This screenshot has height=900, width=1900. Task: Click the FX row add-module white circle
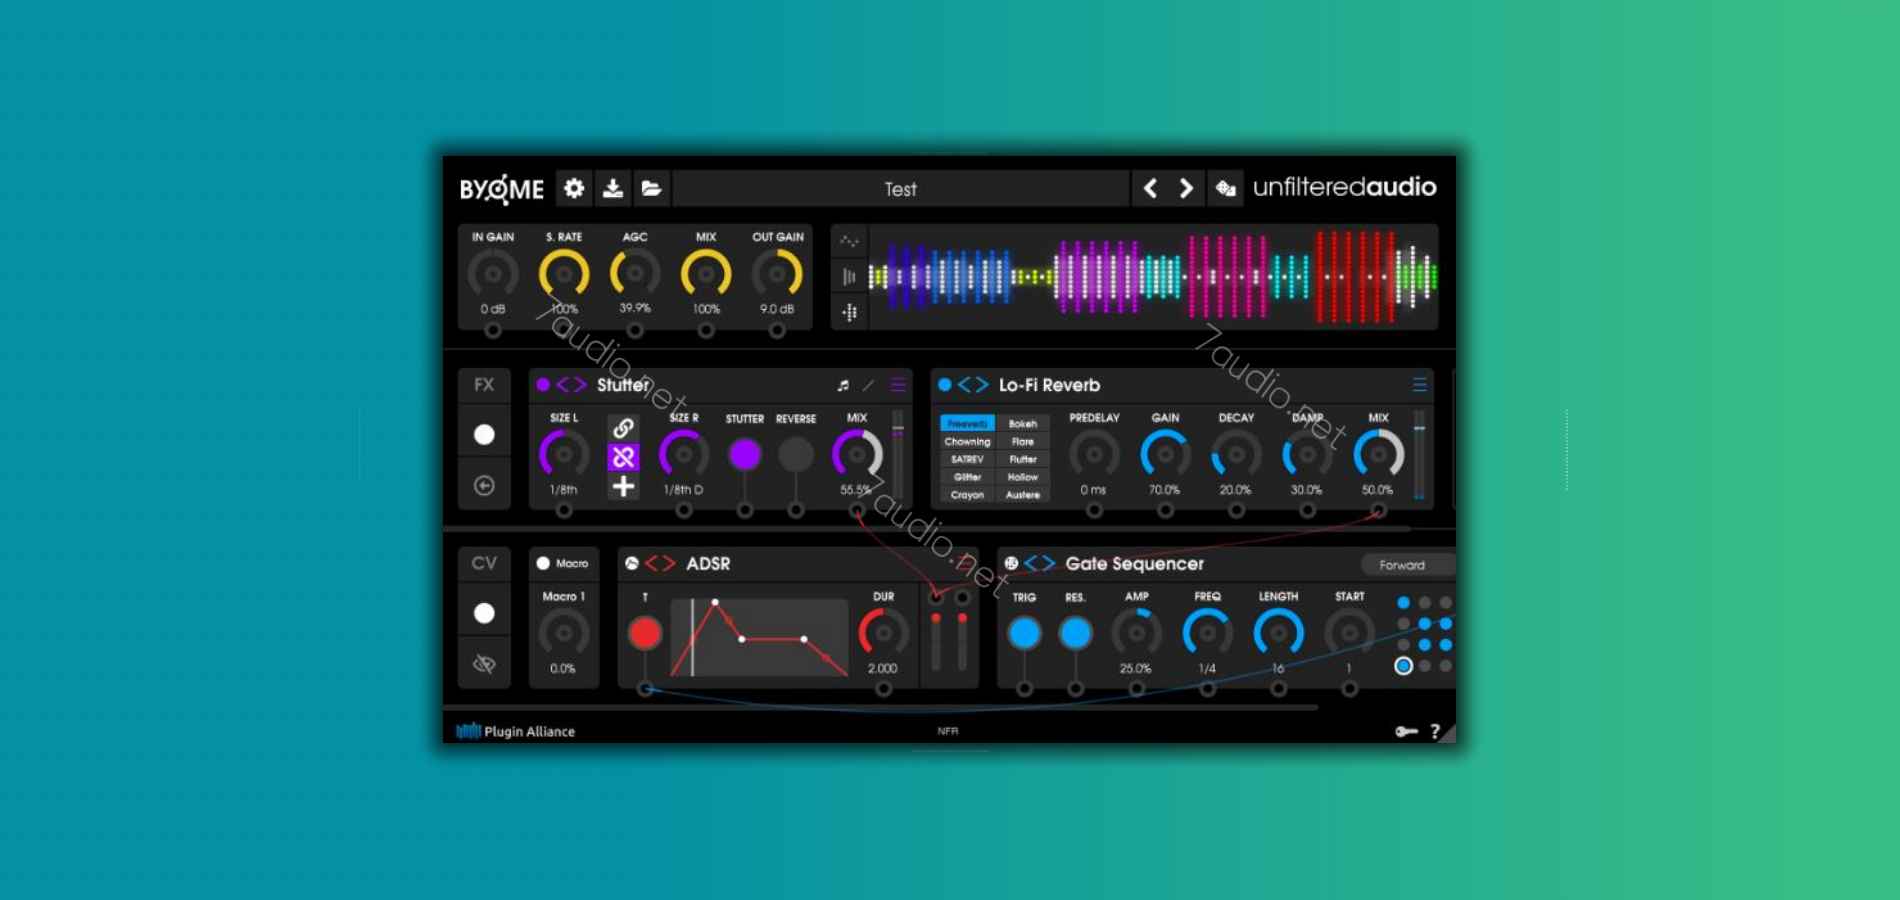pos(484,434)
